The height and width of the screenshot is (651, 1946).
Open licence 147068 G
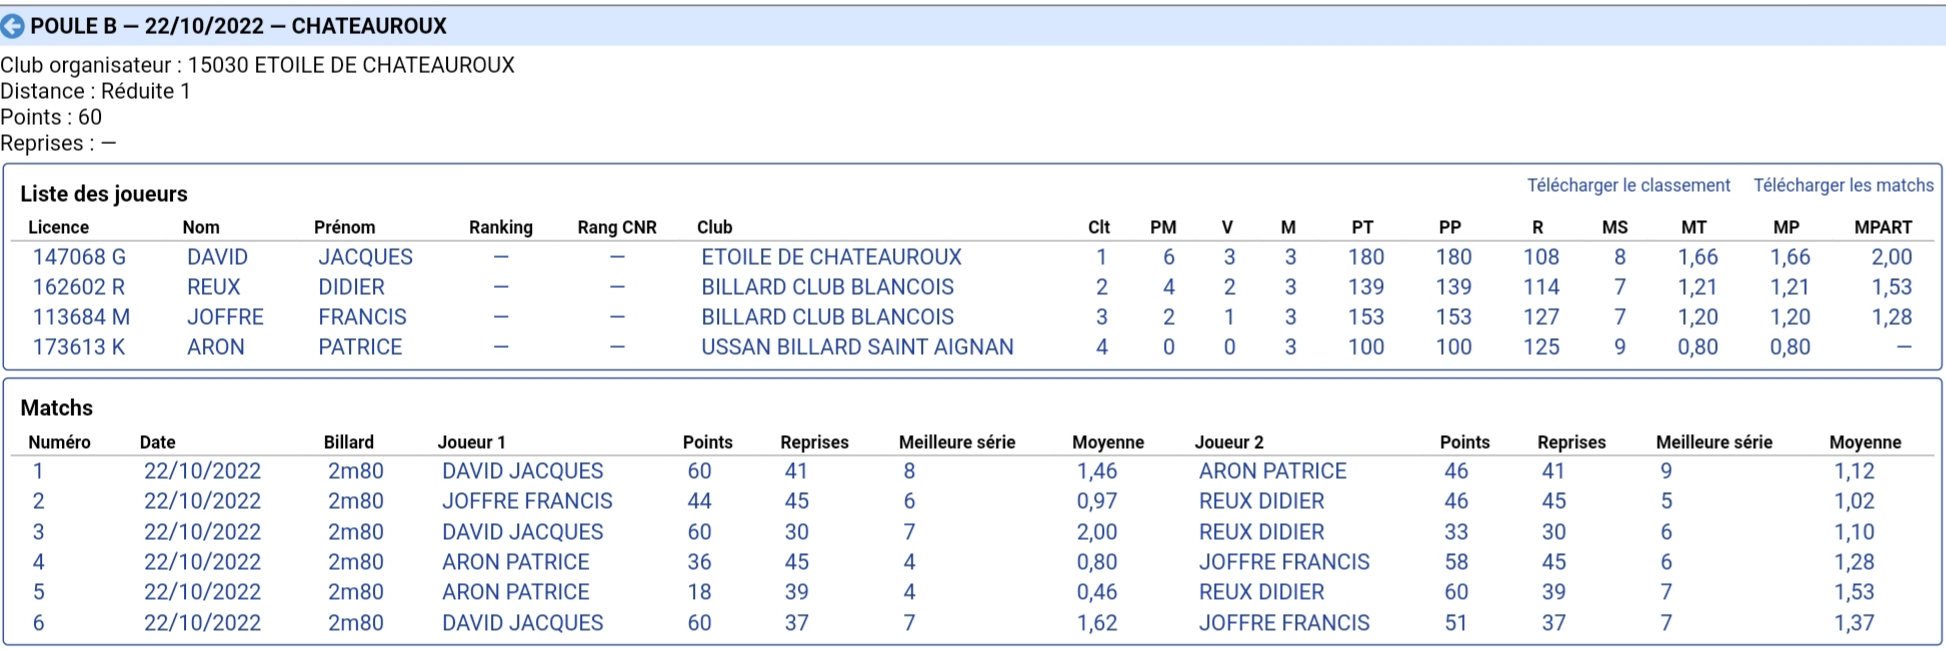click(x=79, y=257)
